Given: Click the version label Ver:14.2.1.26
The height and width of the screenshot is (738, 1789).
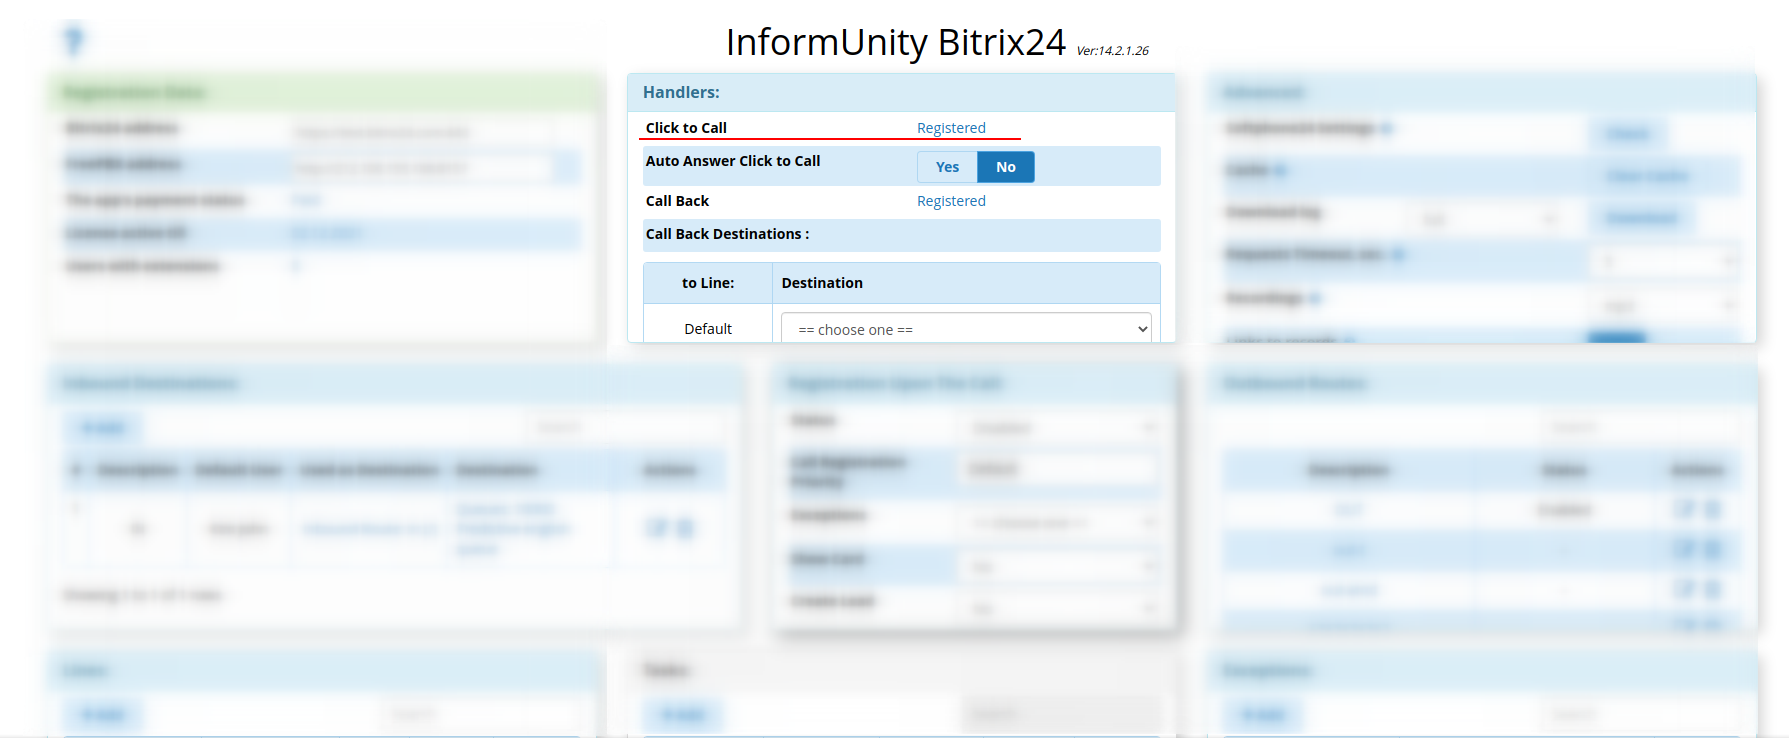Looking at the screenshot, I should click(1112, 50).
